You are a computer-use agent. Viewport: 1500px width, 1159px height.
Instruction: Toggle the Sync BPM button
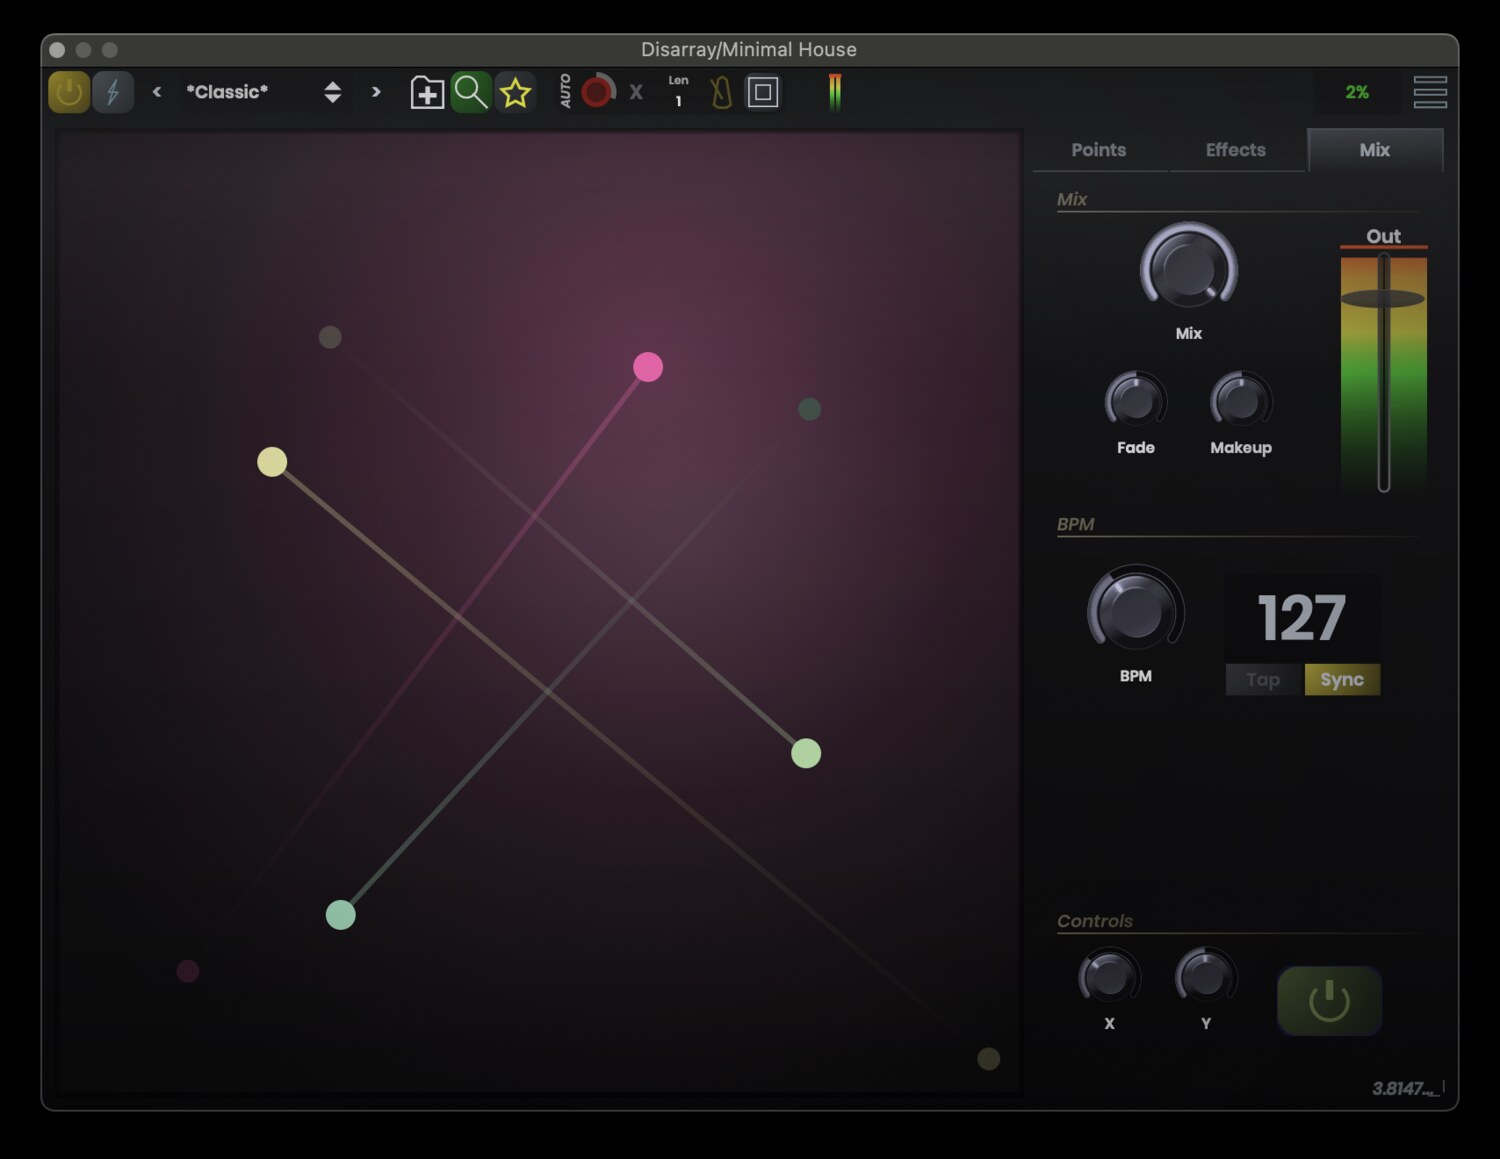coord(1341,680)
